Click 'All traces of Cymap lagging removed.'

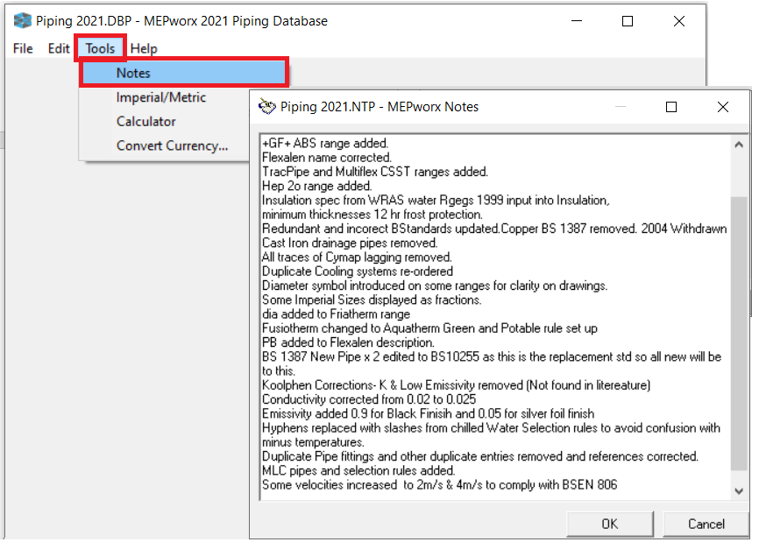click(x=357, y=257)
